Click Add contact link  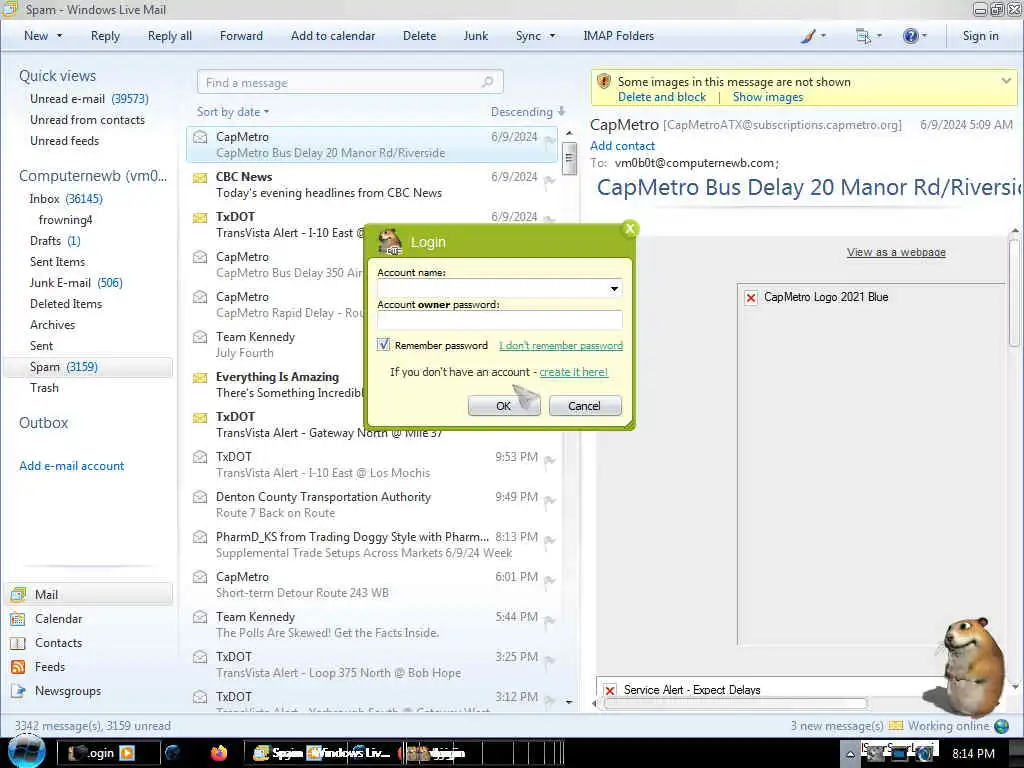click(622, 146)
